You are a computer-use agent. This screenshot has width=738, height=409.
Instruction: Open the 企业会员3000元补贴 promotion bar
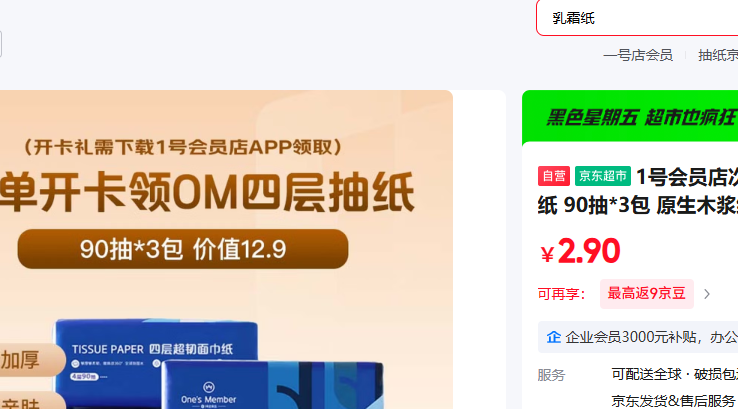638,337
